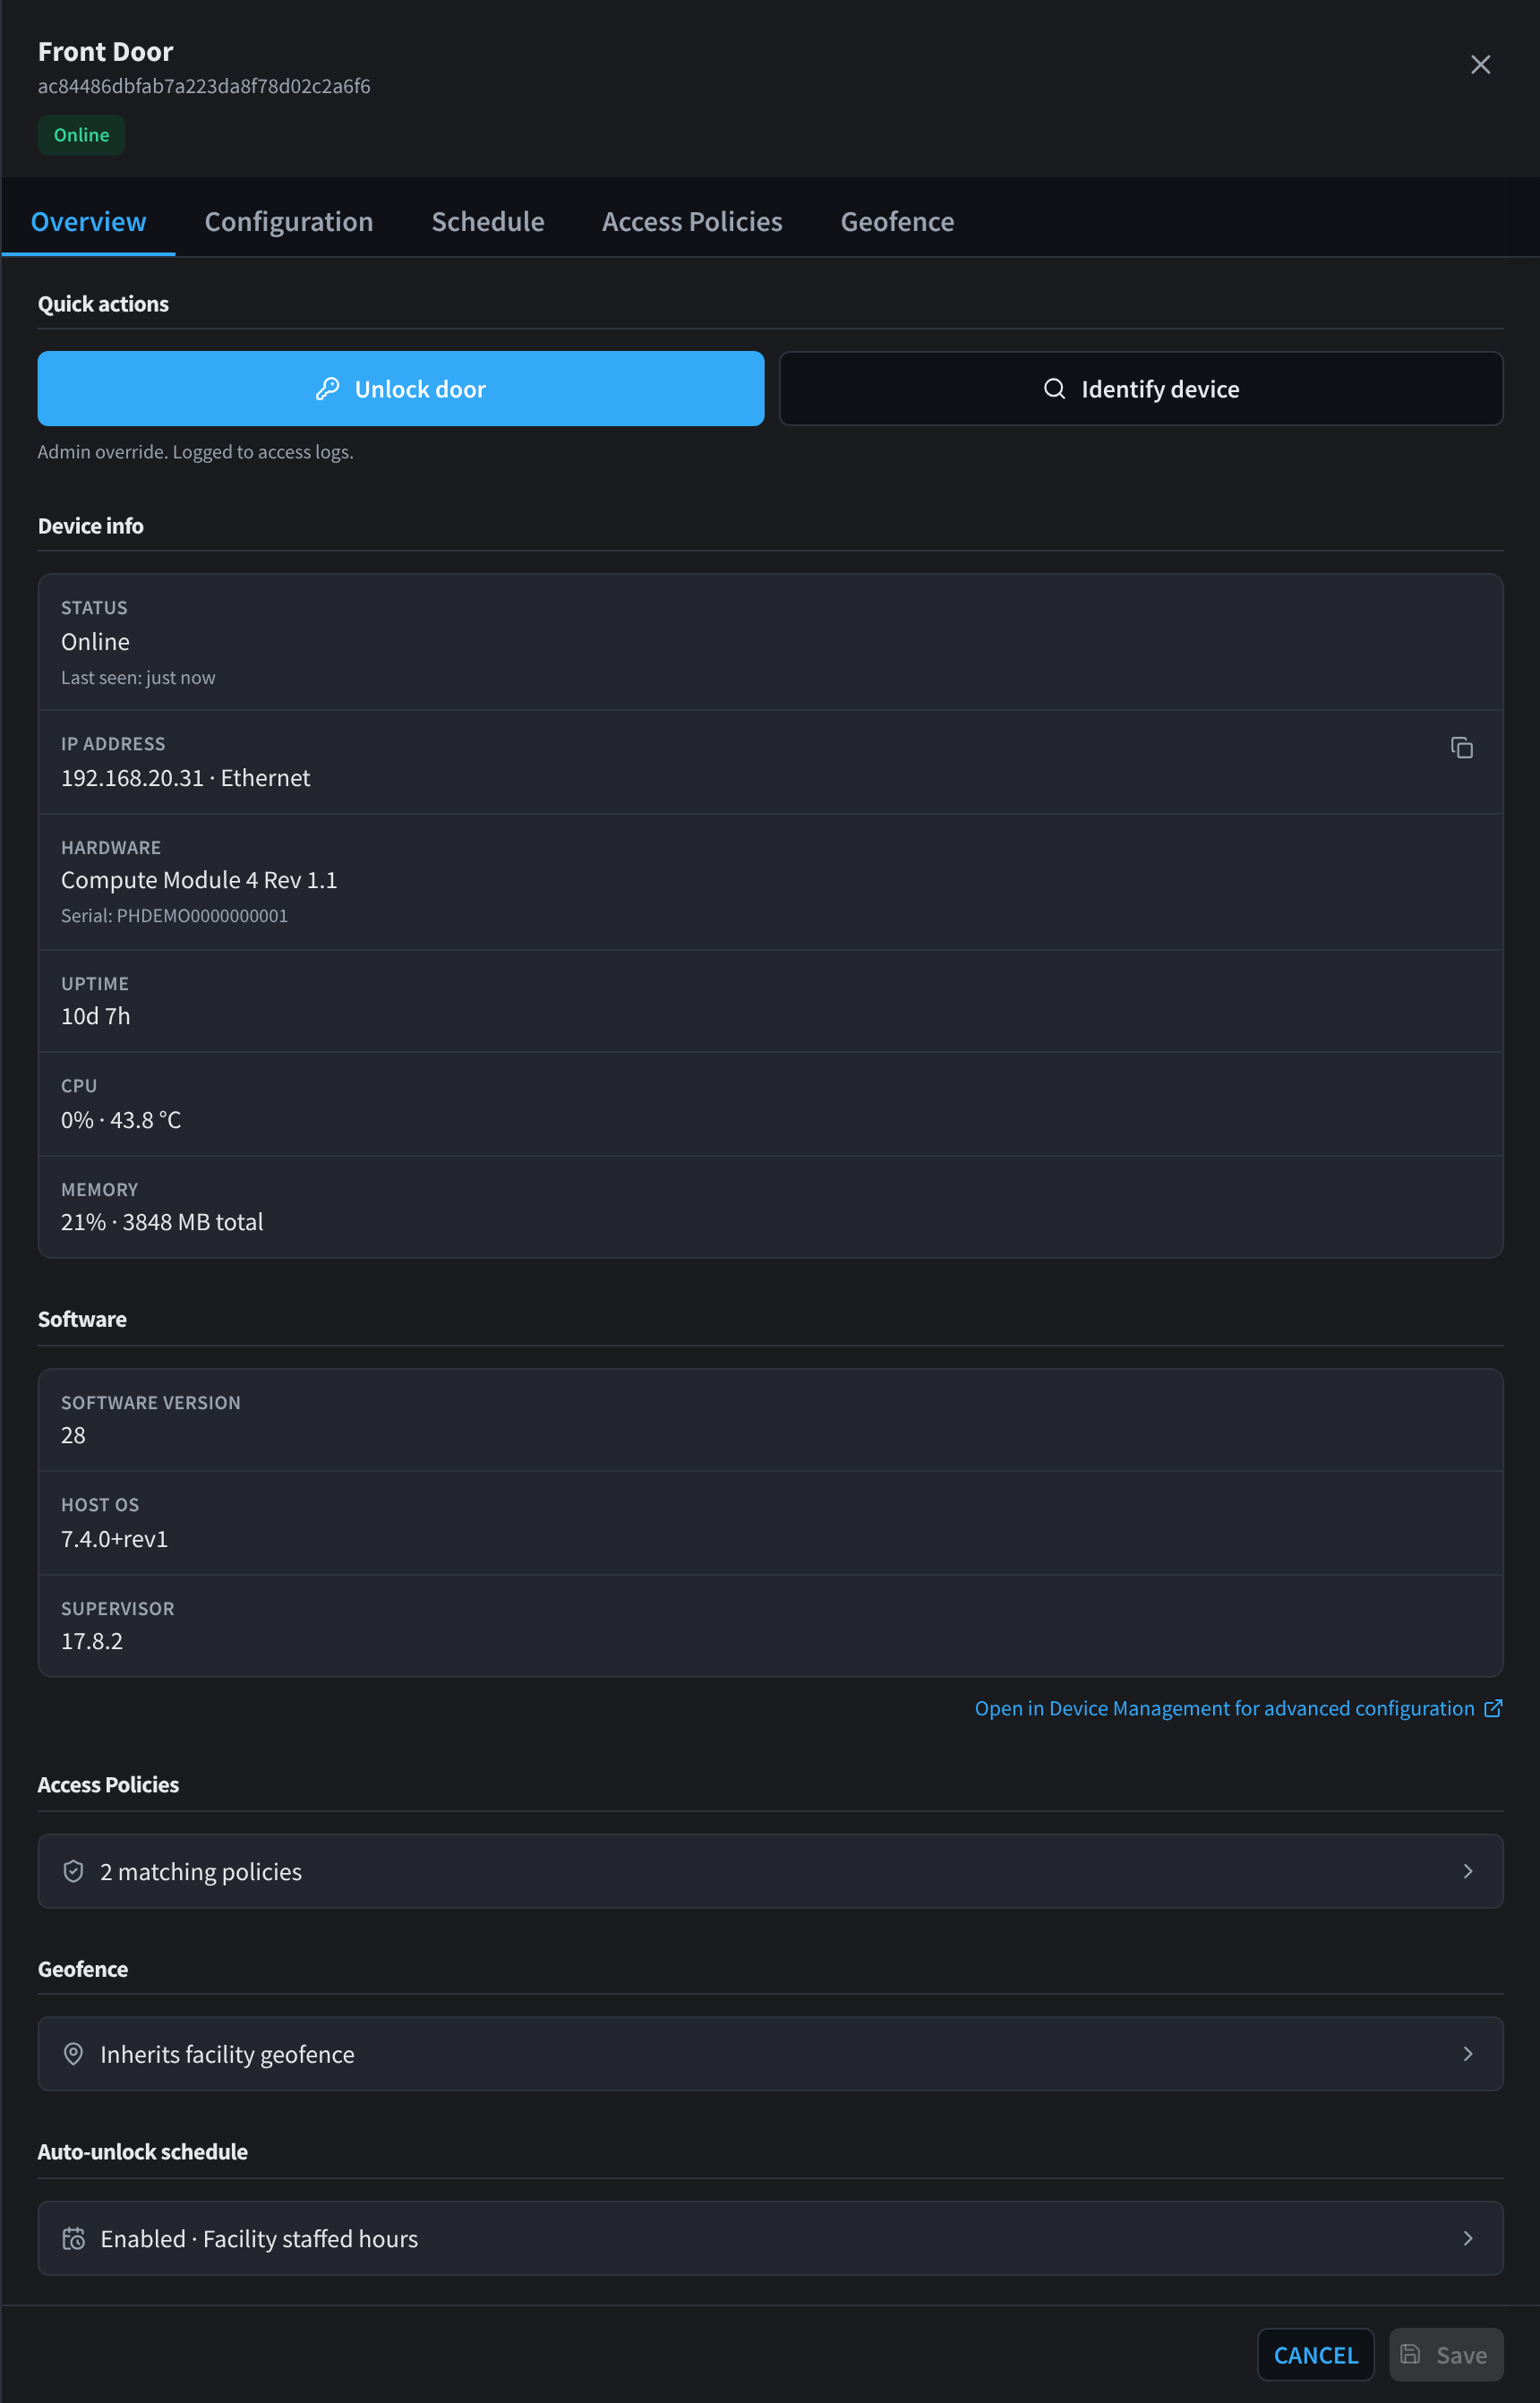Select IP address 192.168.20.31 · Ethernet text
Viewport: 1540px width, 2403px height.
[x=185, y=778]
